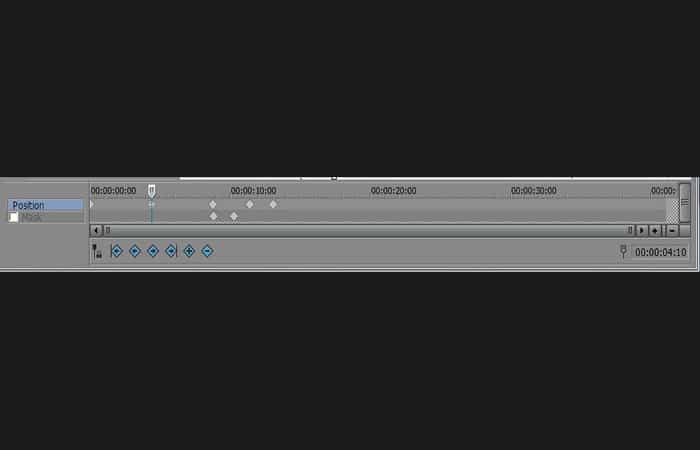Screen dimensions: 700x450
Task: Go to the previous keyframe button
Action: pos(135,251)
